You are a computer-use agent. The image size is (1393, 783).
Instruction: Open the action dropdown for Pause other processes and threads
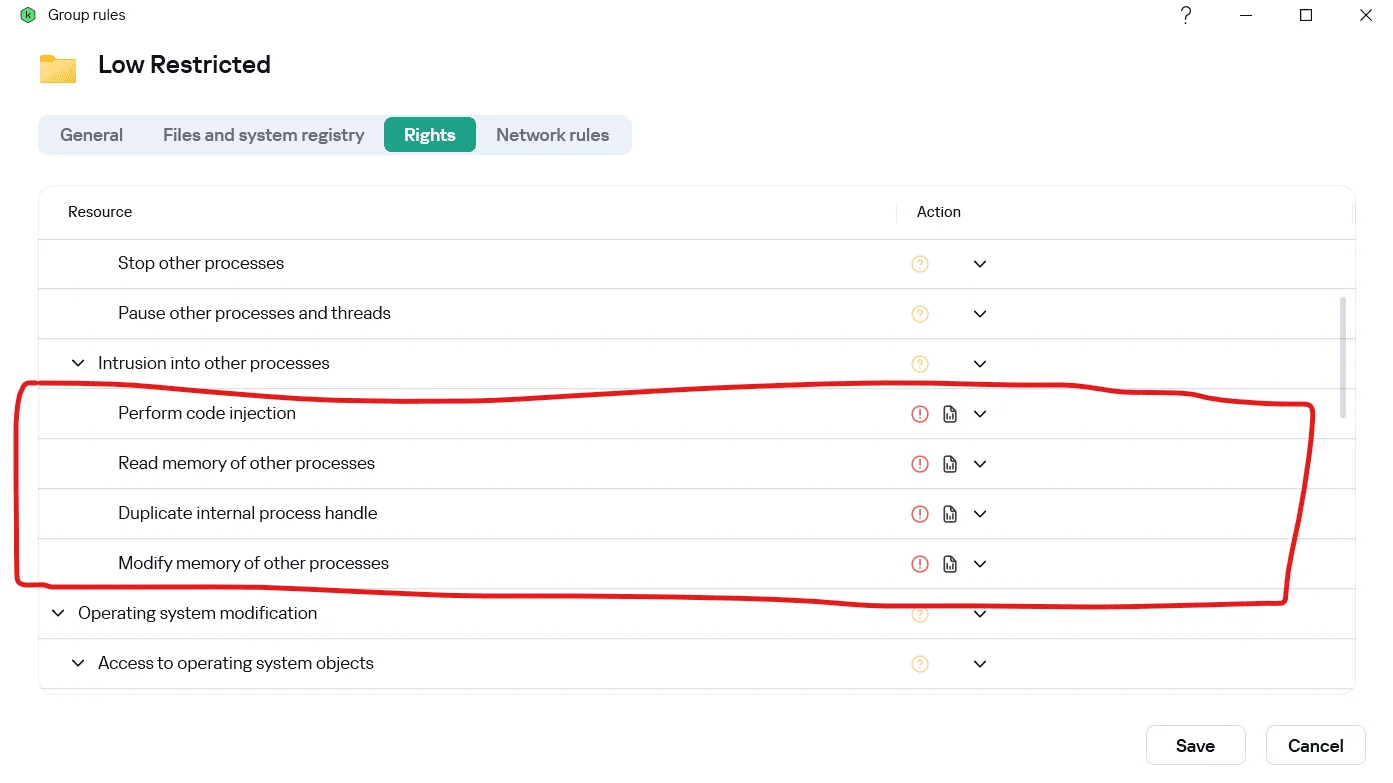tap(980, 314)
